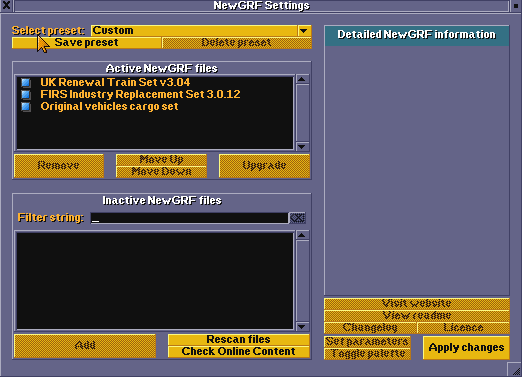Click blue status square of UK Renewal Train Set
522x377 pixels.
coord(26,82)
